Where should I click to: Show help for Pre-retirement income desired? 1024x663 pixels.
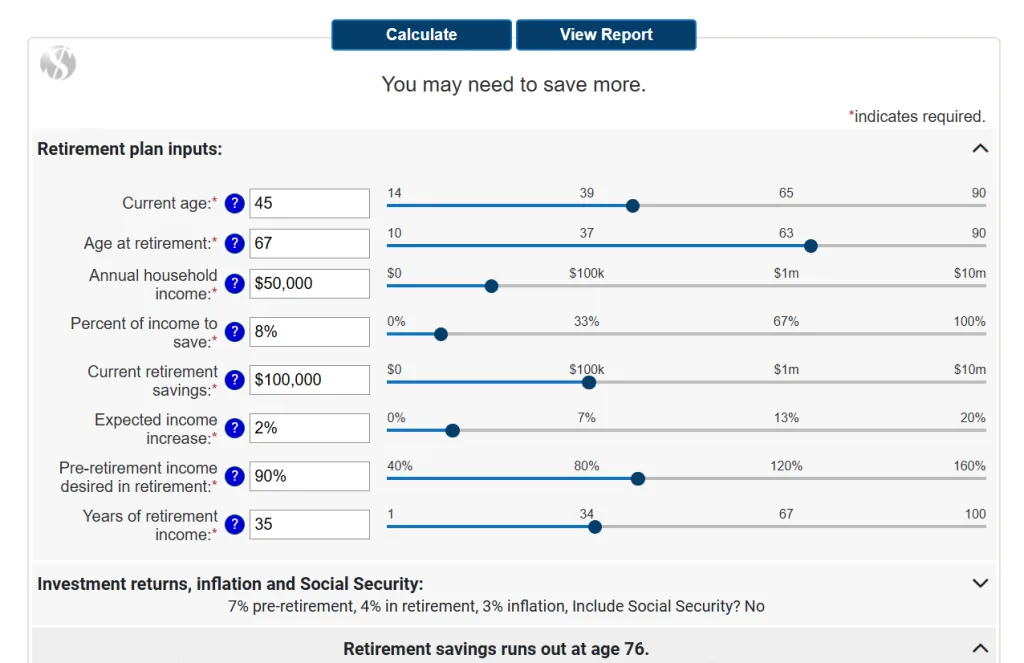(x=234, y=476)
